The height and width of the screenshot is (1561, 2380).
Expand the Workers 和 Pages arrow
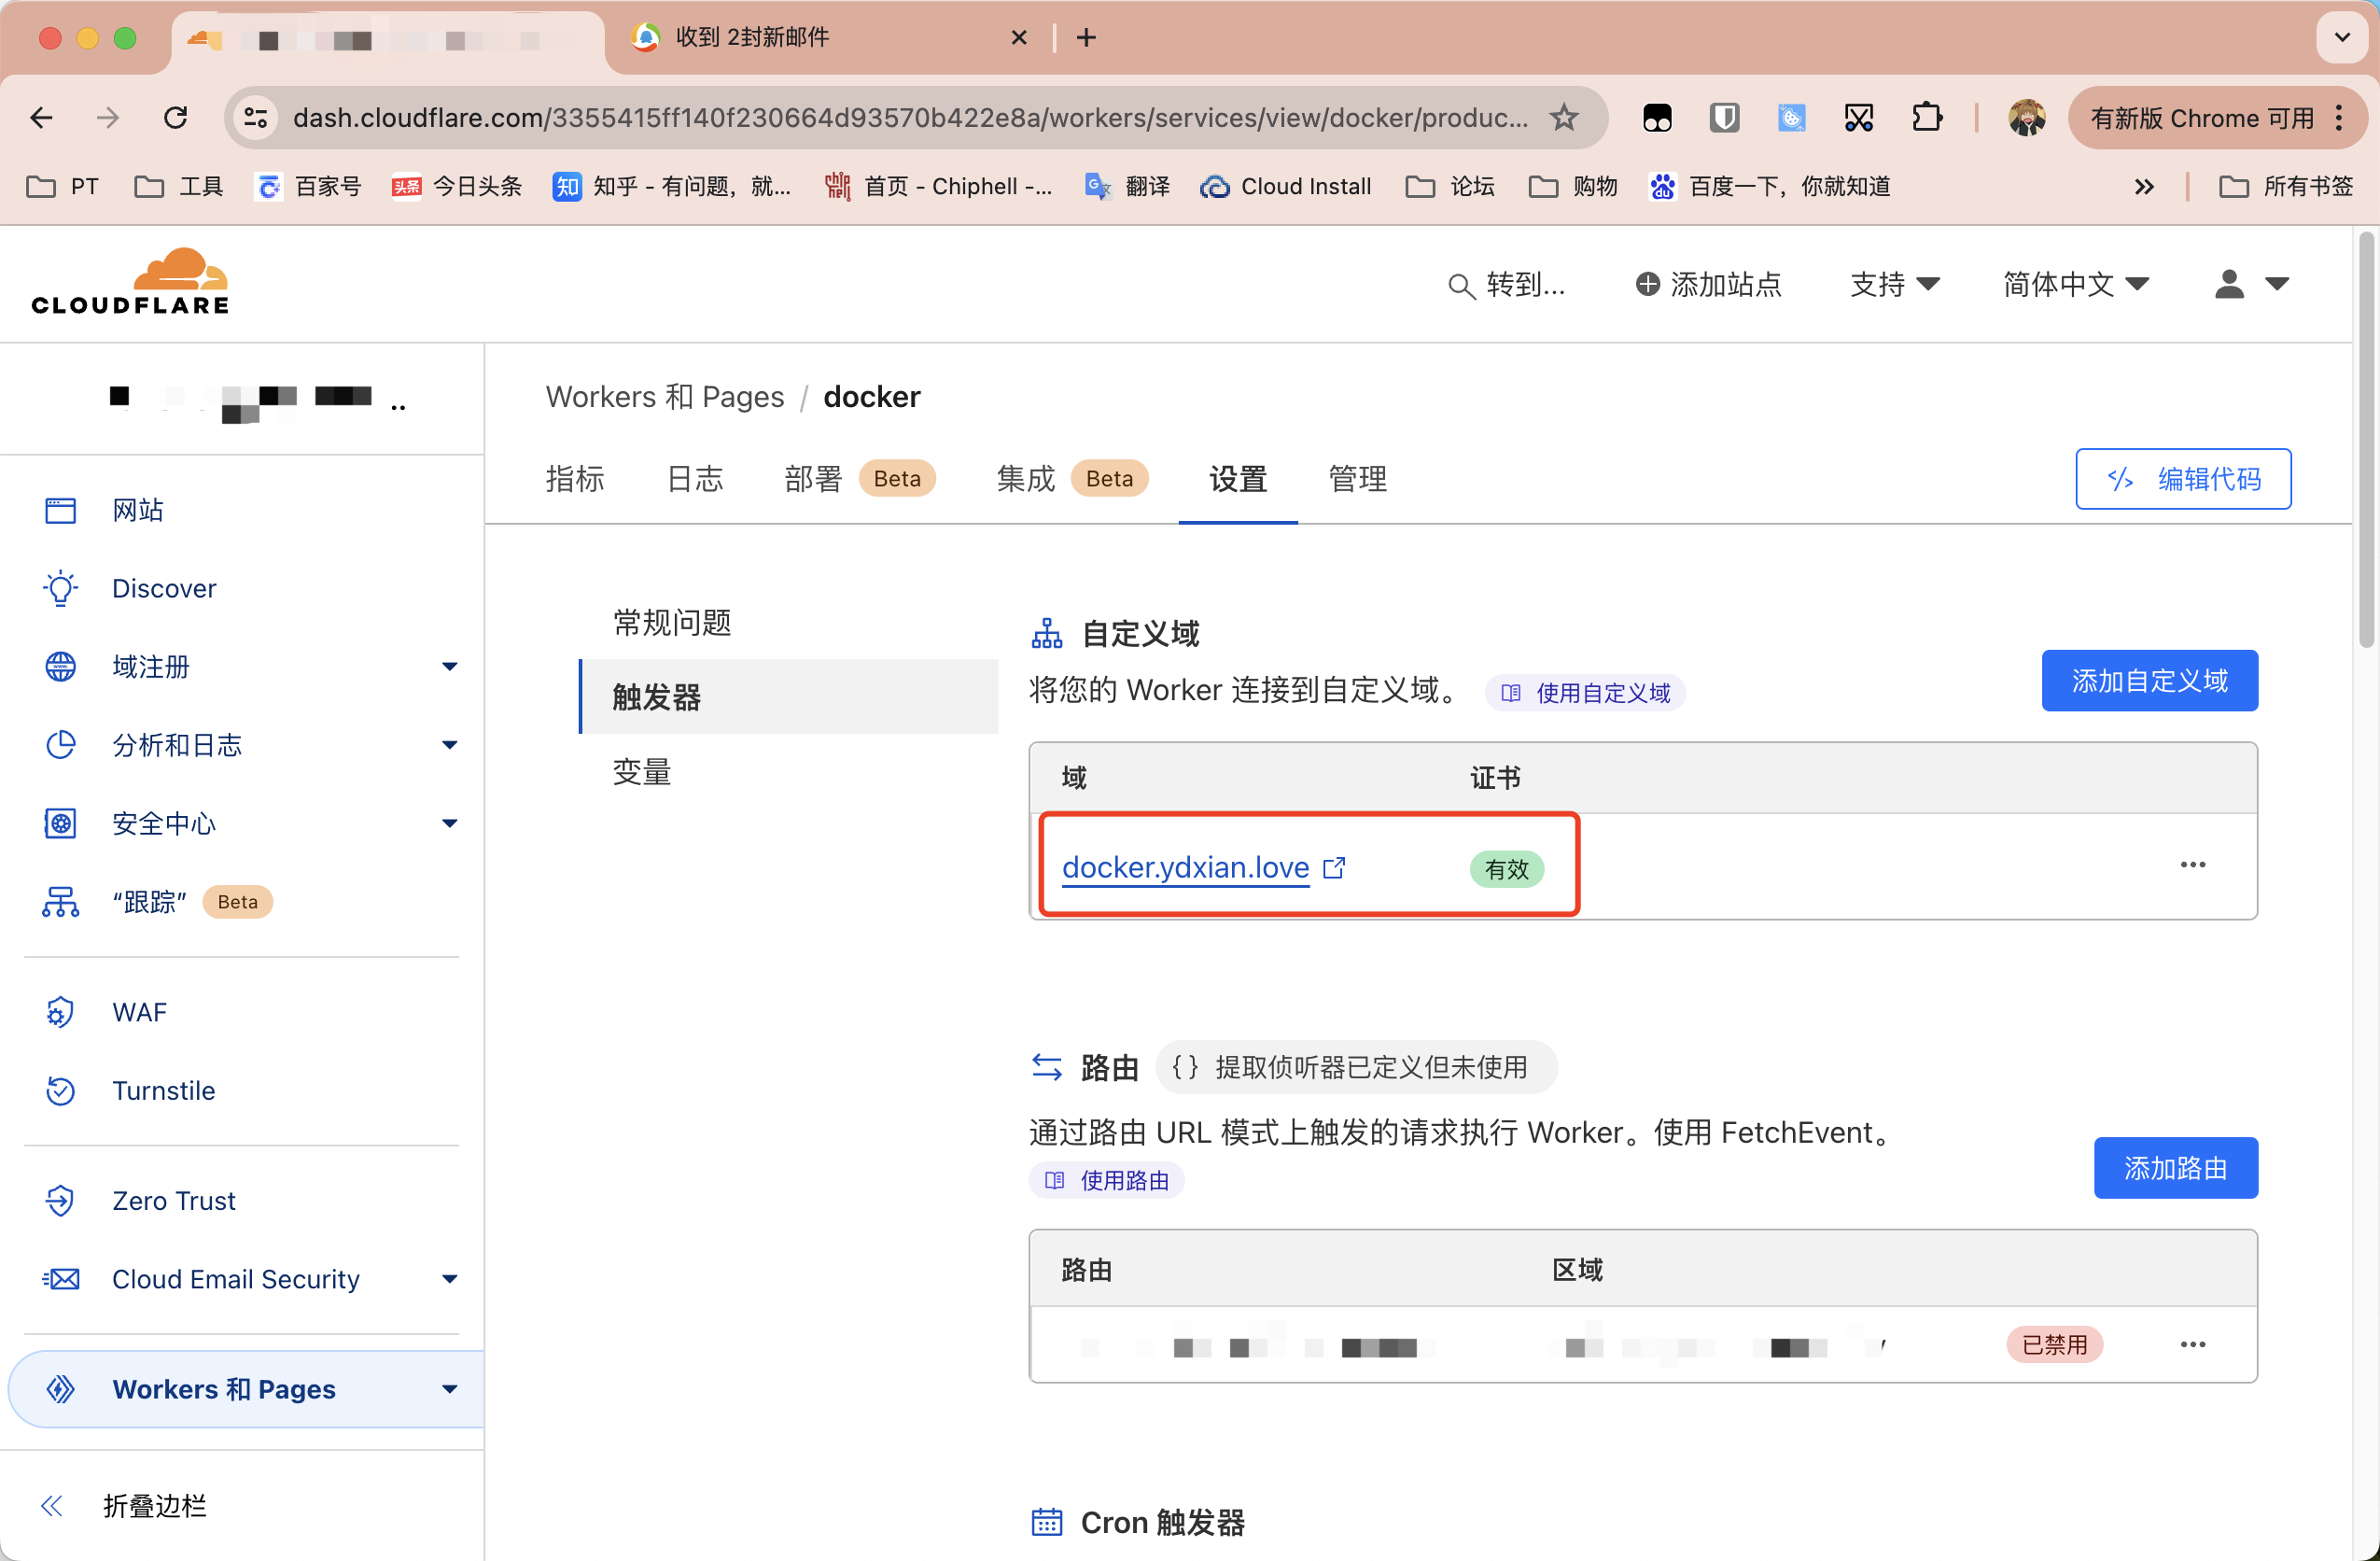450,1389
